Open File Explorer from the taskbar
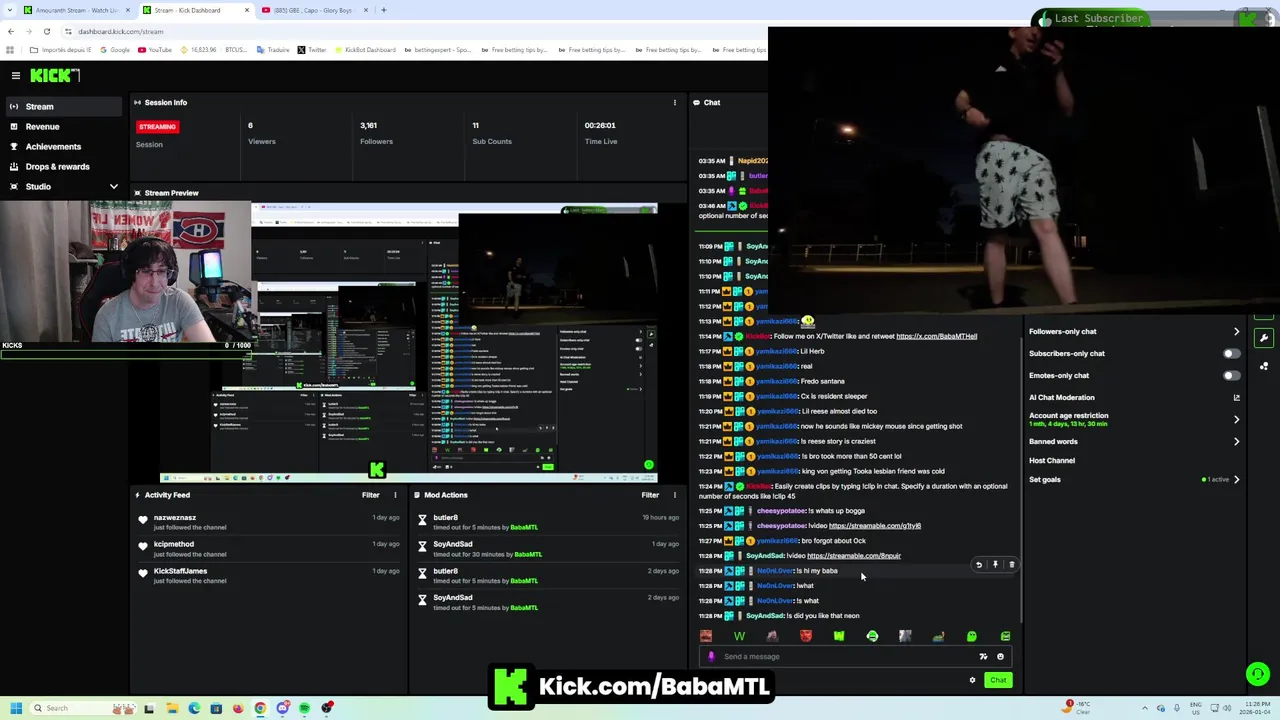The image size is (1280, 720). (172, 708)
